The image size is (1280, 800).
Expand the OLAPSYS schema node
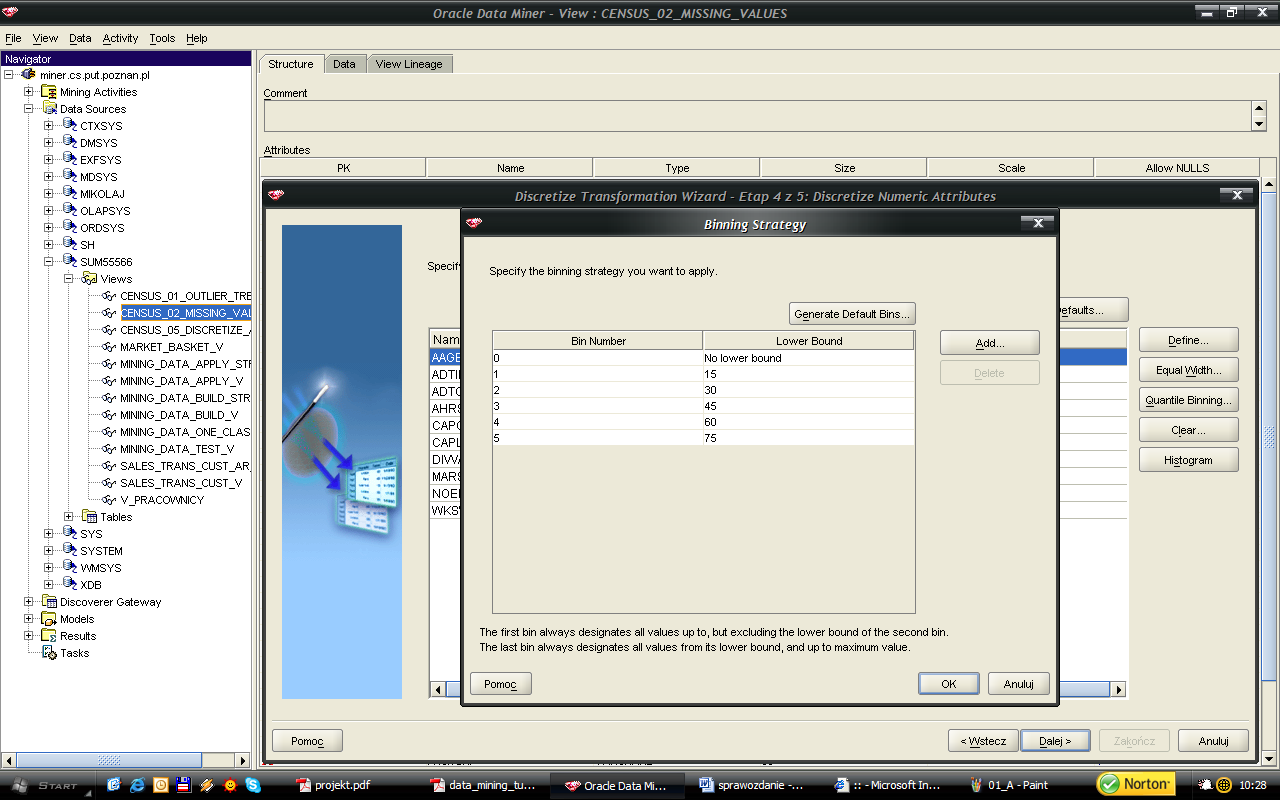49,211
